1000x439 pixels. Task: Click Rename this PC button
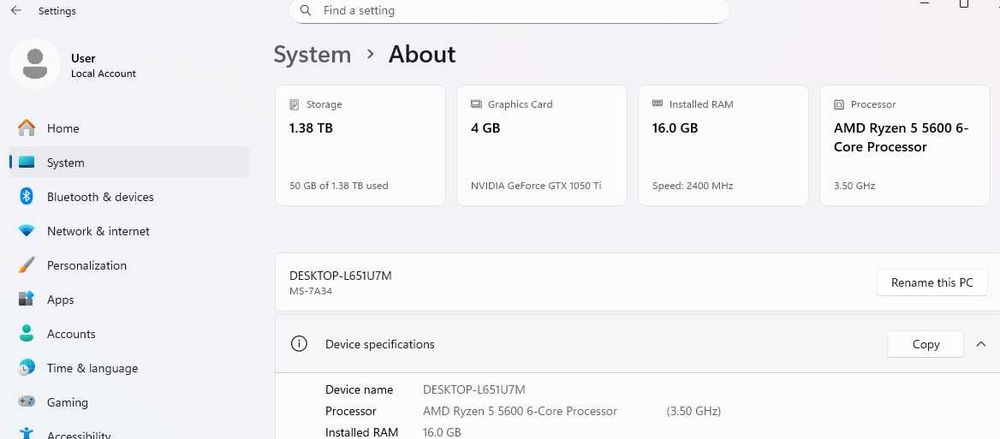coord(932,282)
